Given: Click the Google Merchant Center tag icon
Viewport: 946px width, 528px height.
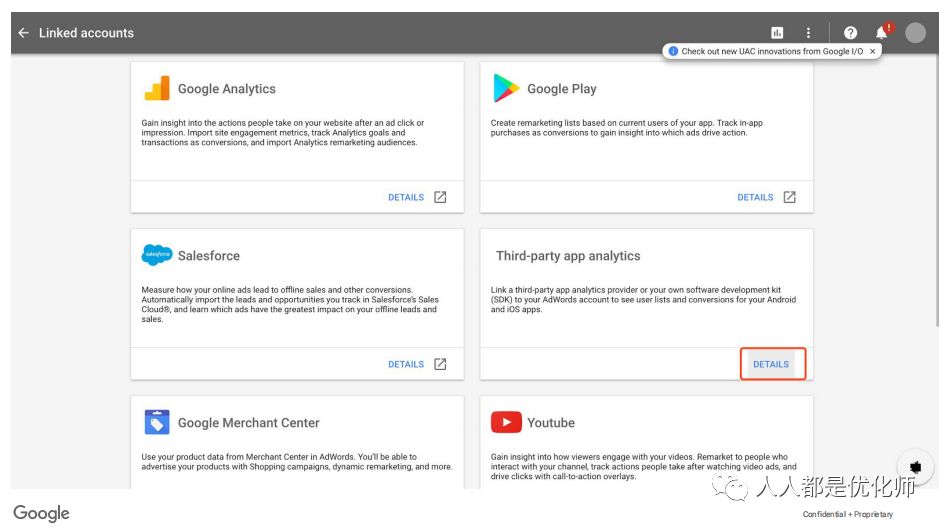Looking at the screenshot, I should click(157, 422).
